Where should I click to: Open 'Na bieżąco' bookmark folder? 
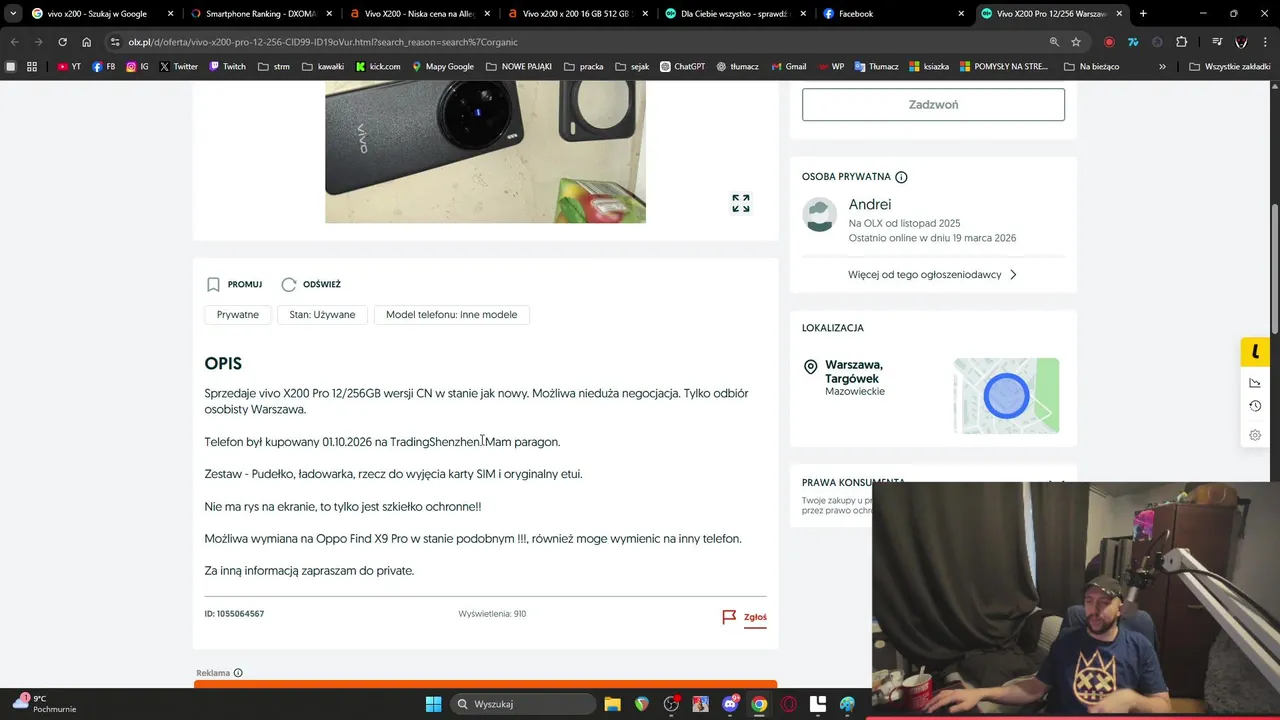(1092, 66)
